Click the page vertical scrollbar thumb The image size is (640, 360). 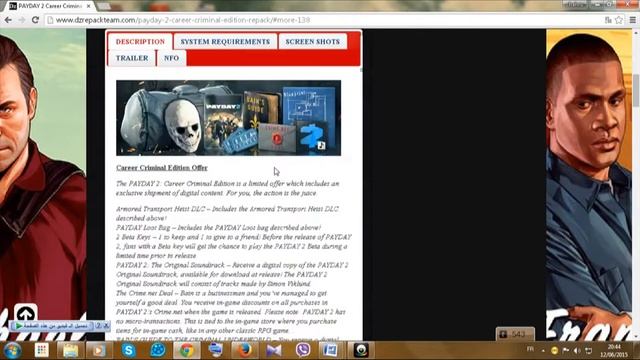[x=636, y=90]
